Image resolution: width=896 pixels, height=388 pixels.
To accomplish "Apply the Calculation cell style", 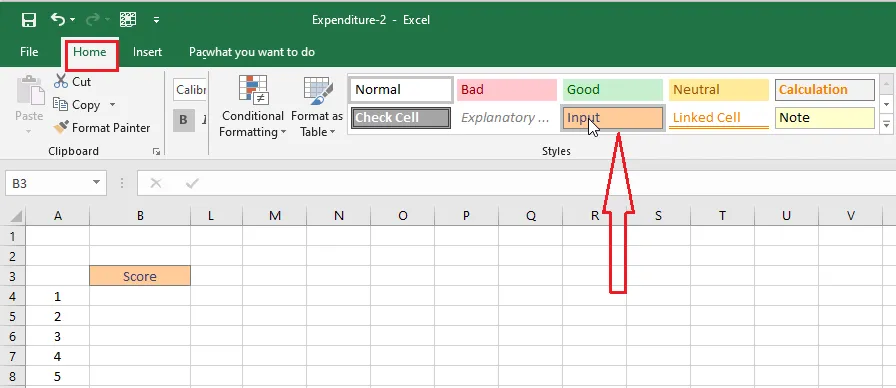I will point(825,90).
